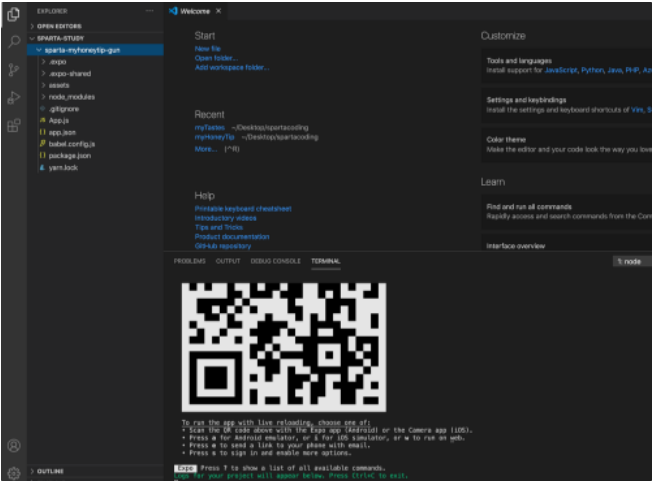Close the Welcome tab
This screenshot has width=654, height=483.
click(219, 11)
